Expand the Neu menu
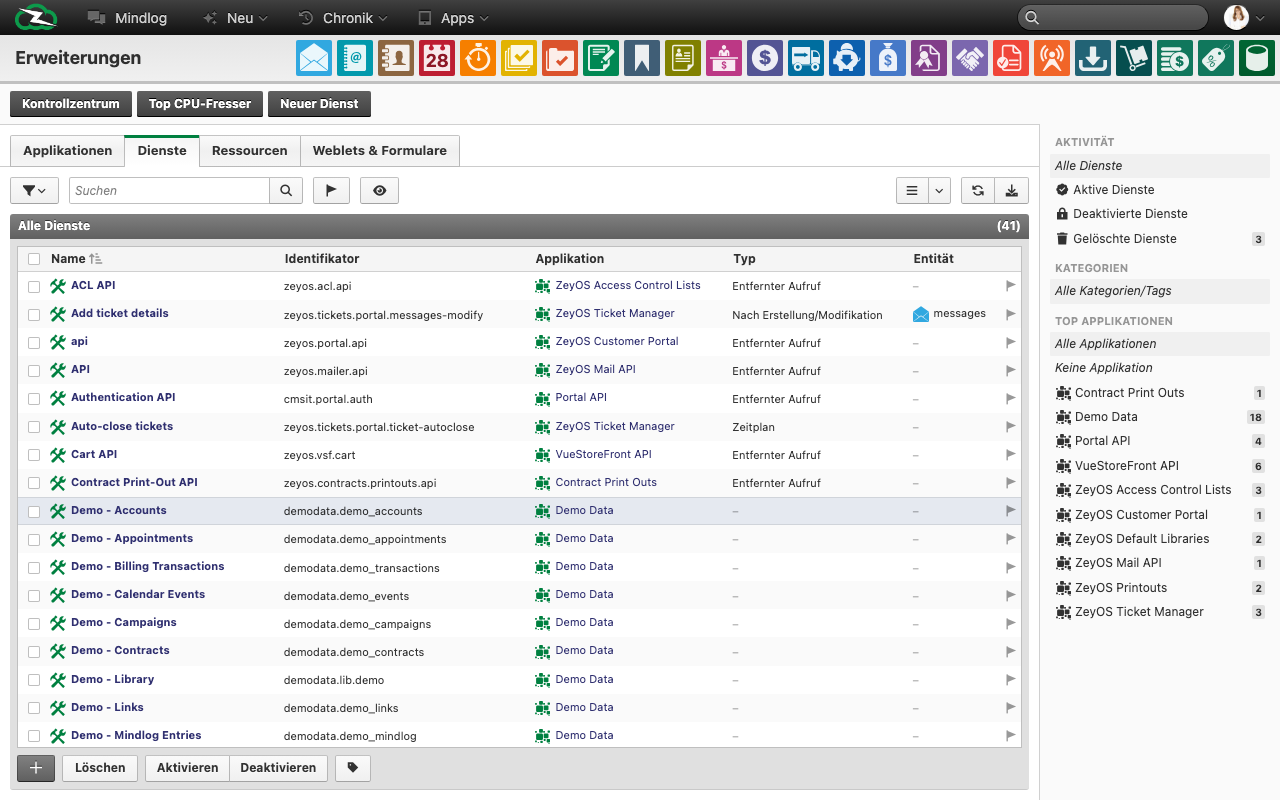The height and width of the screenshot is (800, 1280). (x=235, y=18)
